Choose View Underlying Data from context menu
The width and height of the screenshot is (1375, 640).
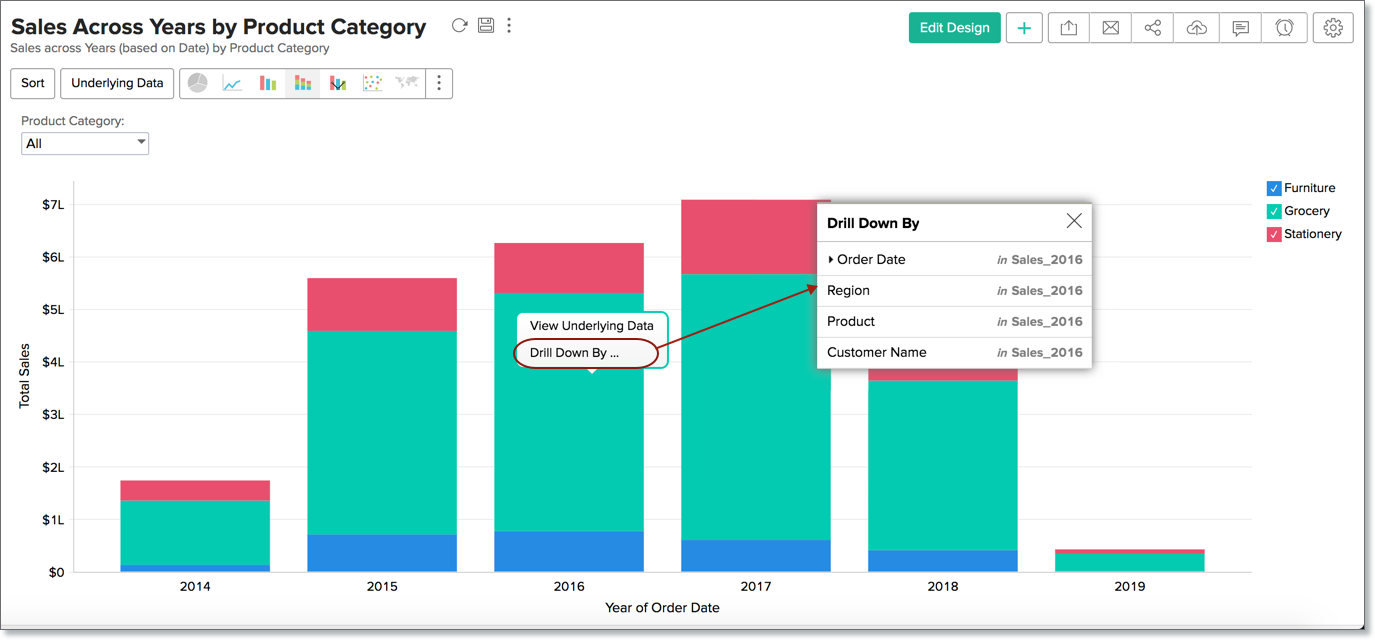(591, 325)
